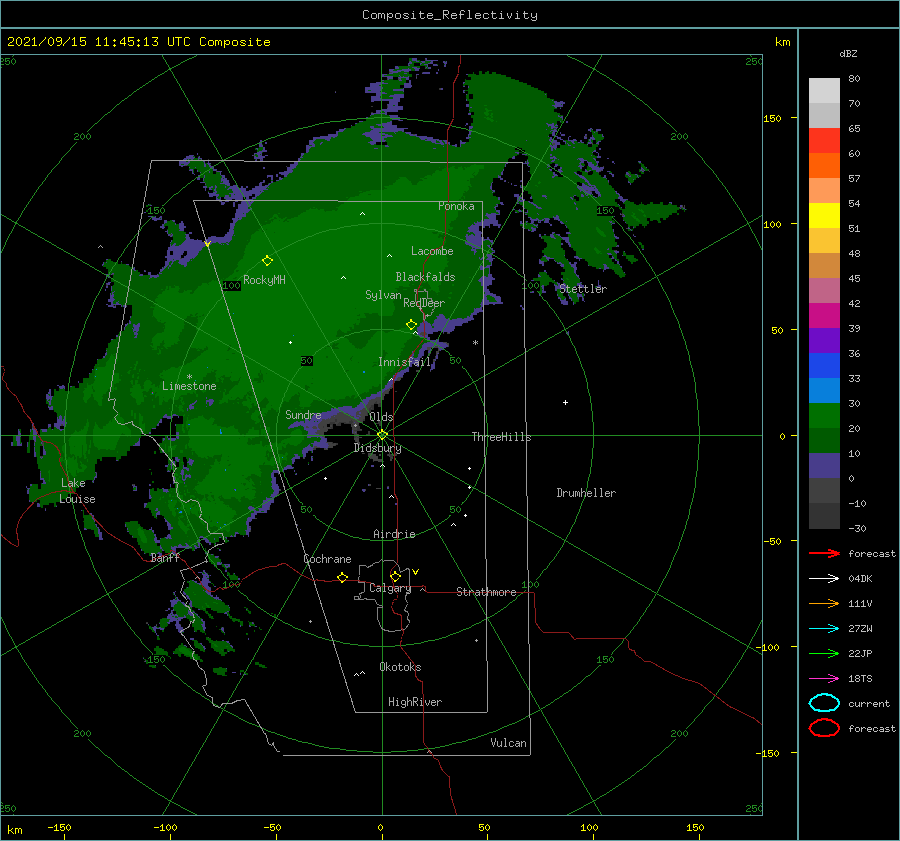Click the white 04DK arrow in legend

[824, 579]
